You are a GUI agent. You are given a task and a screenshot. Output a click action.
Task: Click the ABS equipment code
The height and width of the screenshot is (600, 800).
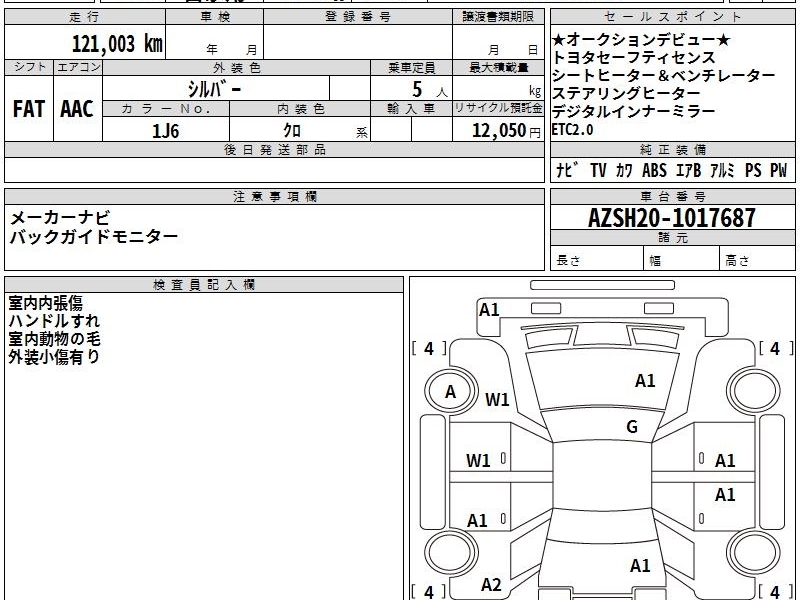tap(655, 170)
